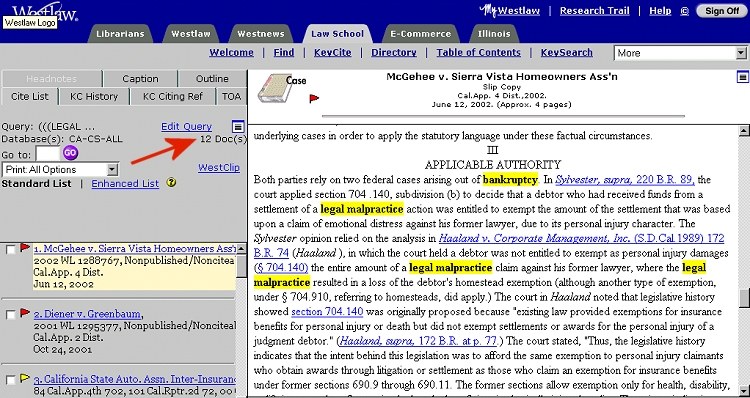Click the document pane scroll thumb
Screen dimensions: 750x398
coord(744,298)
